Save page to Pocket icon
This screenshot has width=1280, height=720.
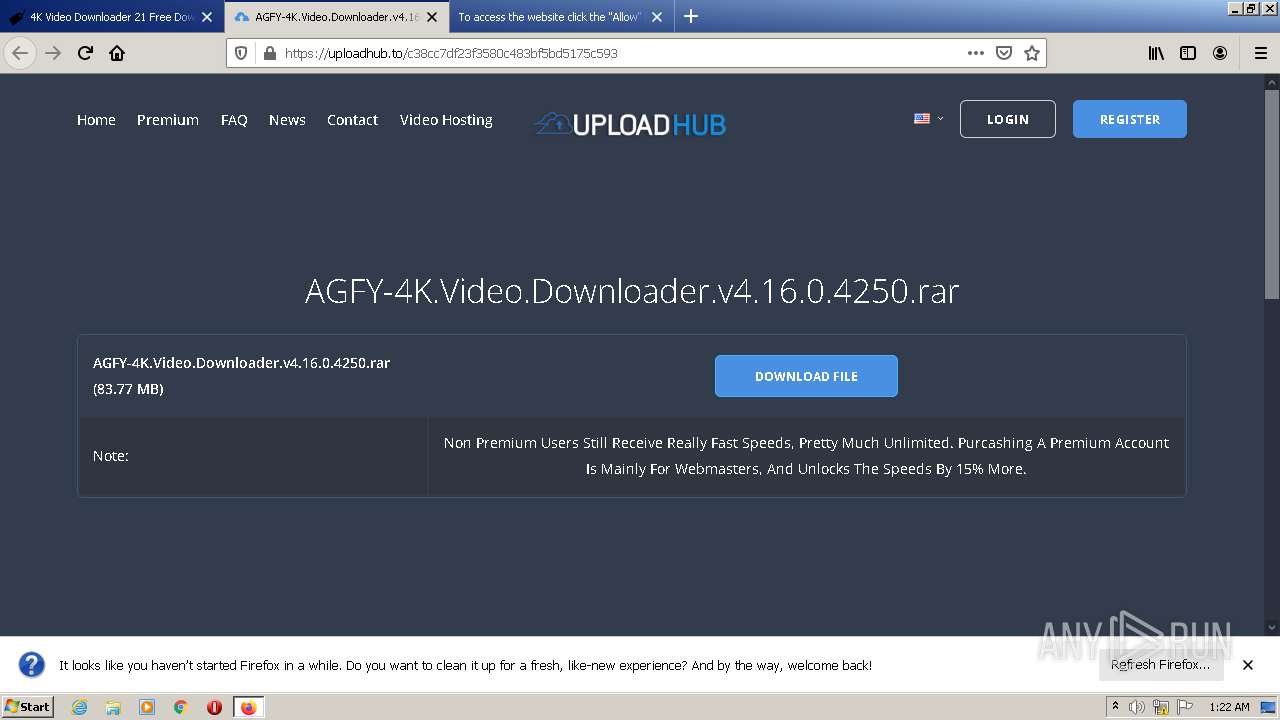click(x=1004, y=53)
